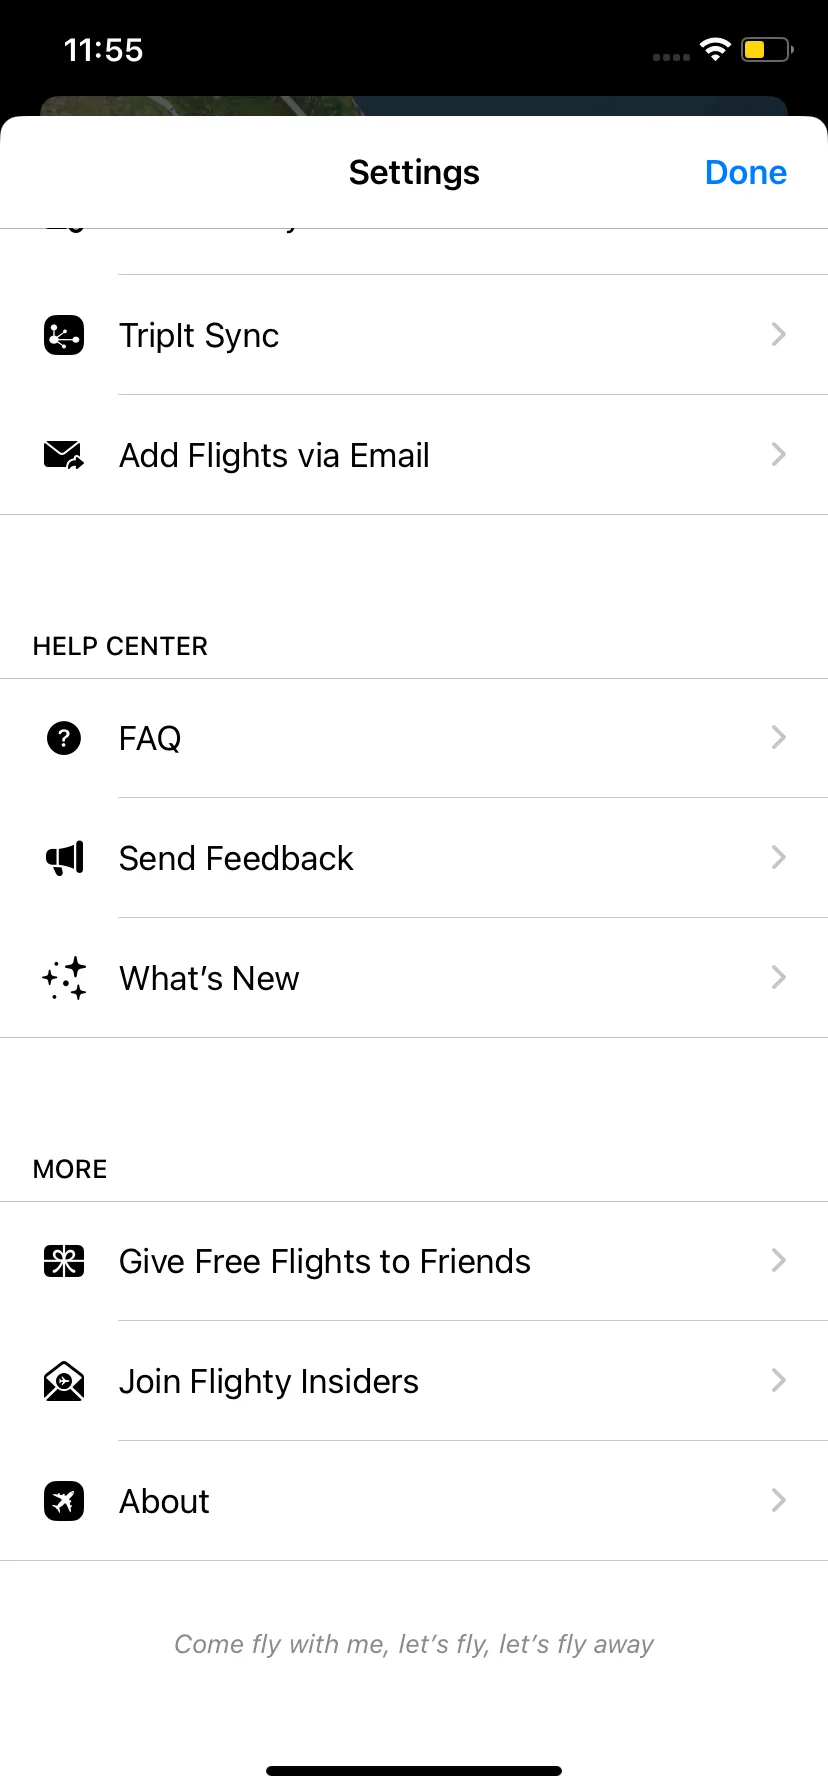Tap the About row chevron arrow

click(x=779, y=1500)
